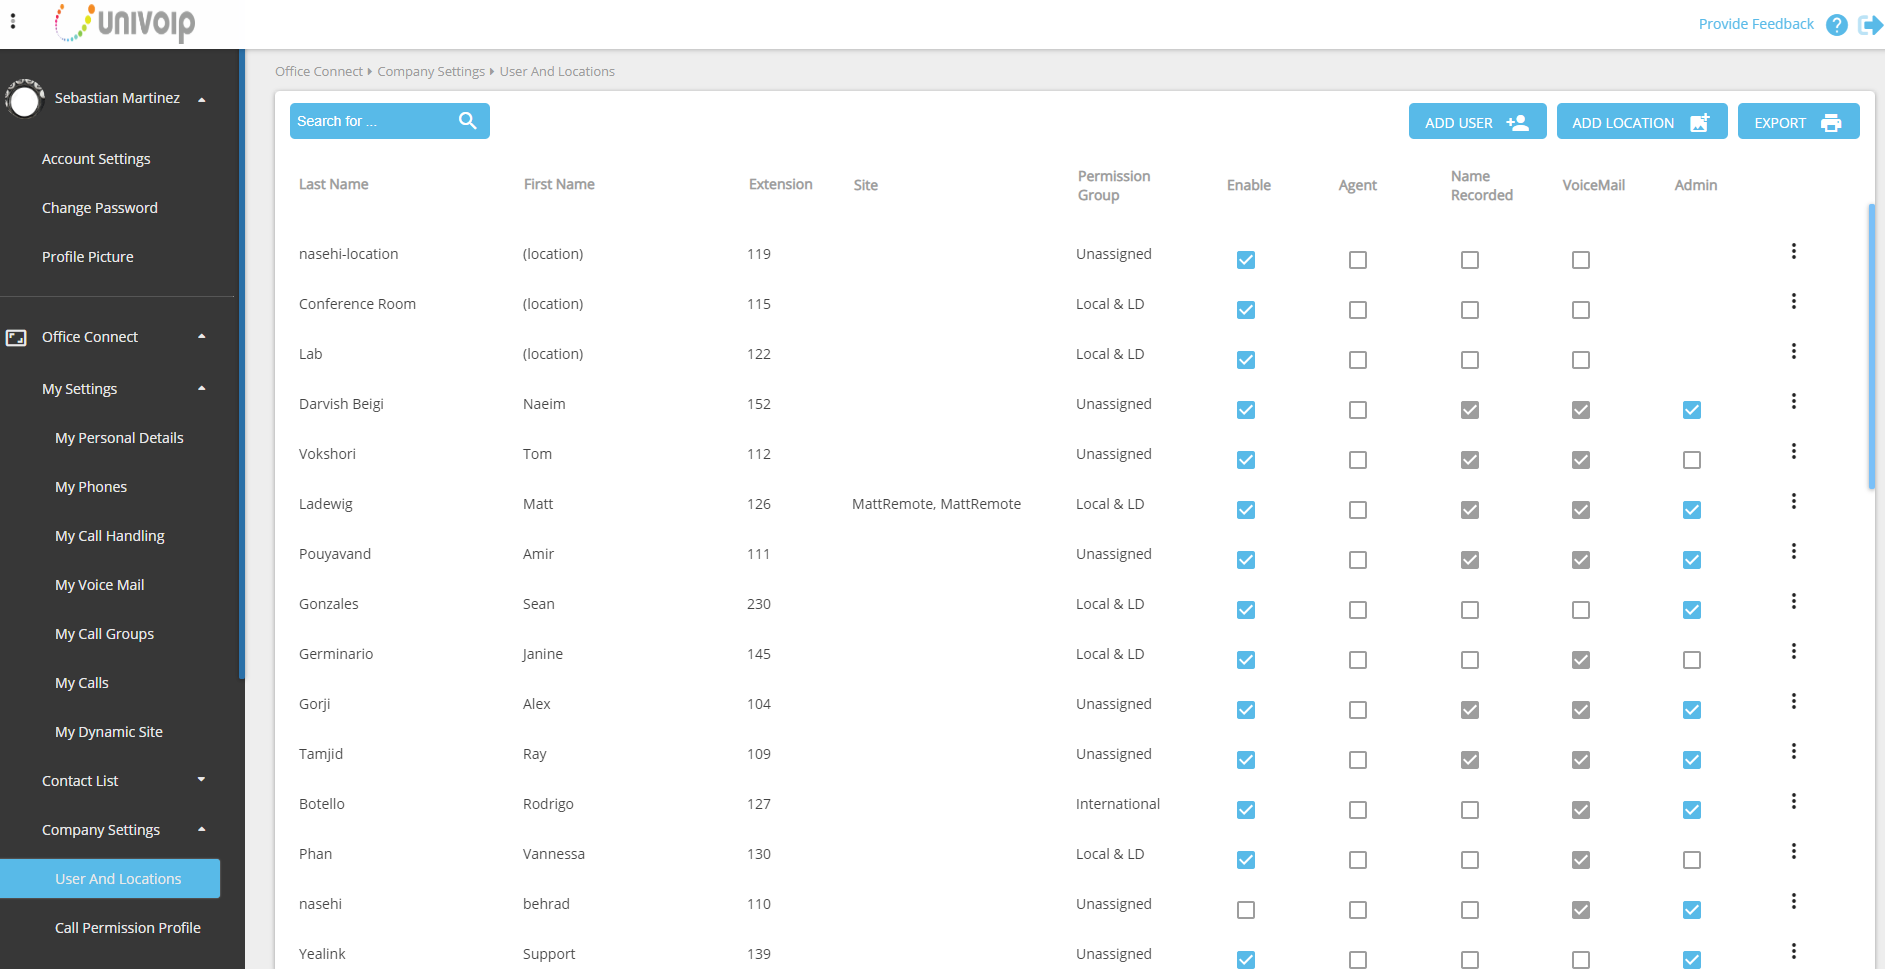Disable the Enable checkbox for Vokshori

pyautogui.click(x=1246, y=460)
